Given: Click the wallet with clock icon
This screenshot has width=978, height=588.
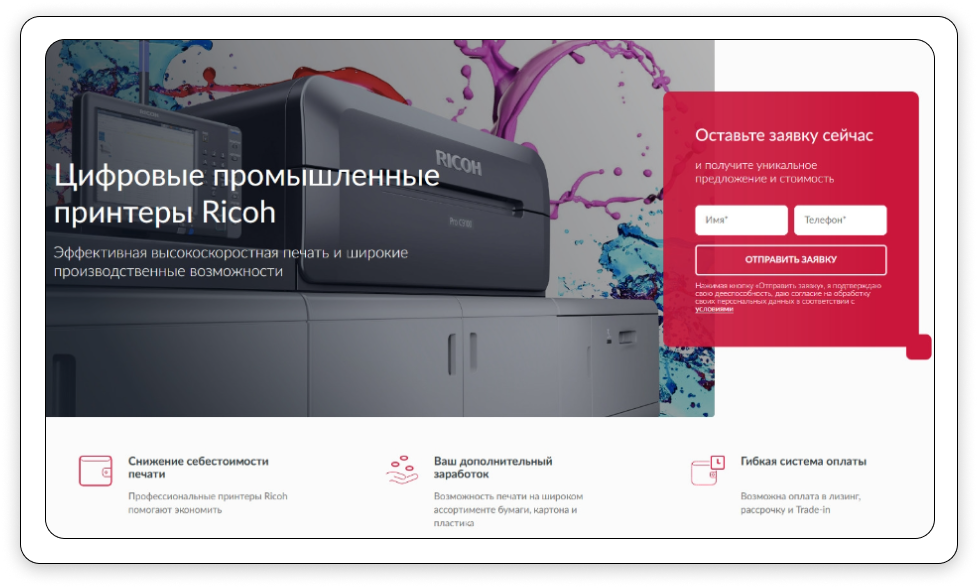Looking at the screenshot, I should coord(708,470).
